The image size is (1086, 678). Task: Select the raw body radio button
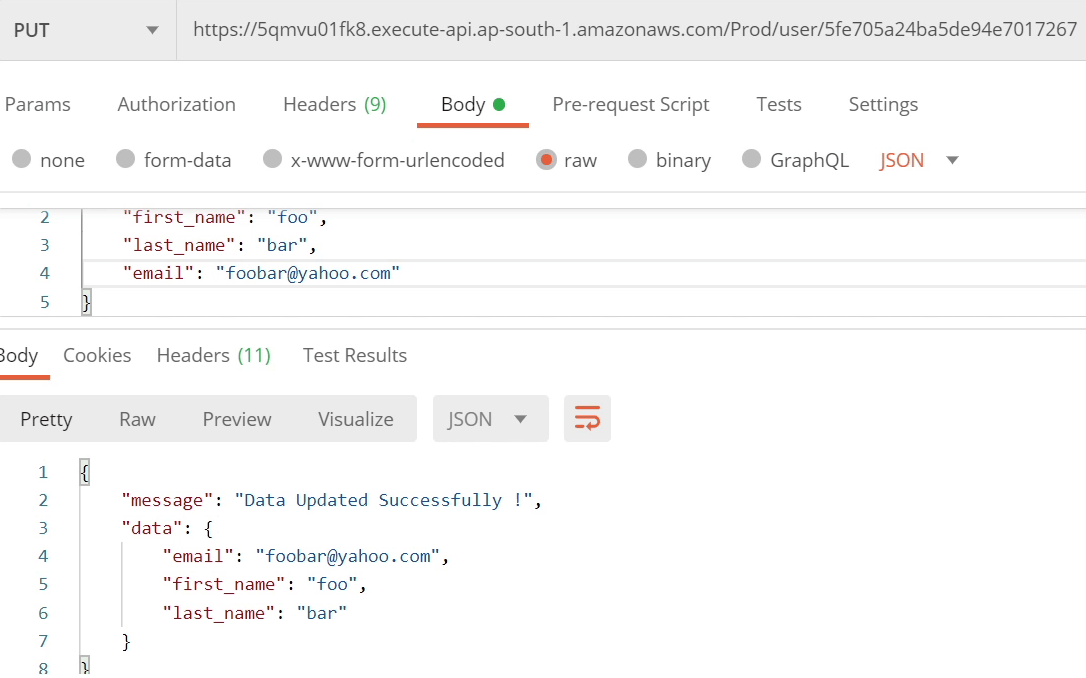click(546, 160)
